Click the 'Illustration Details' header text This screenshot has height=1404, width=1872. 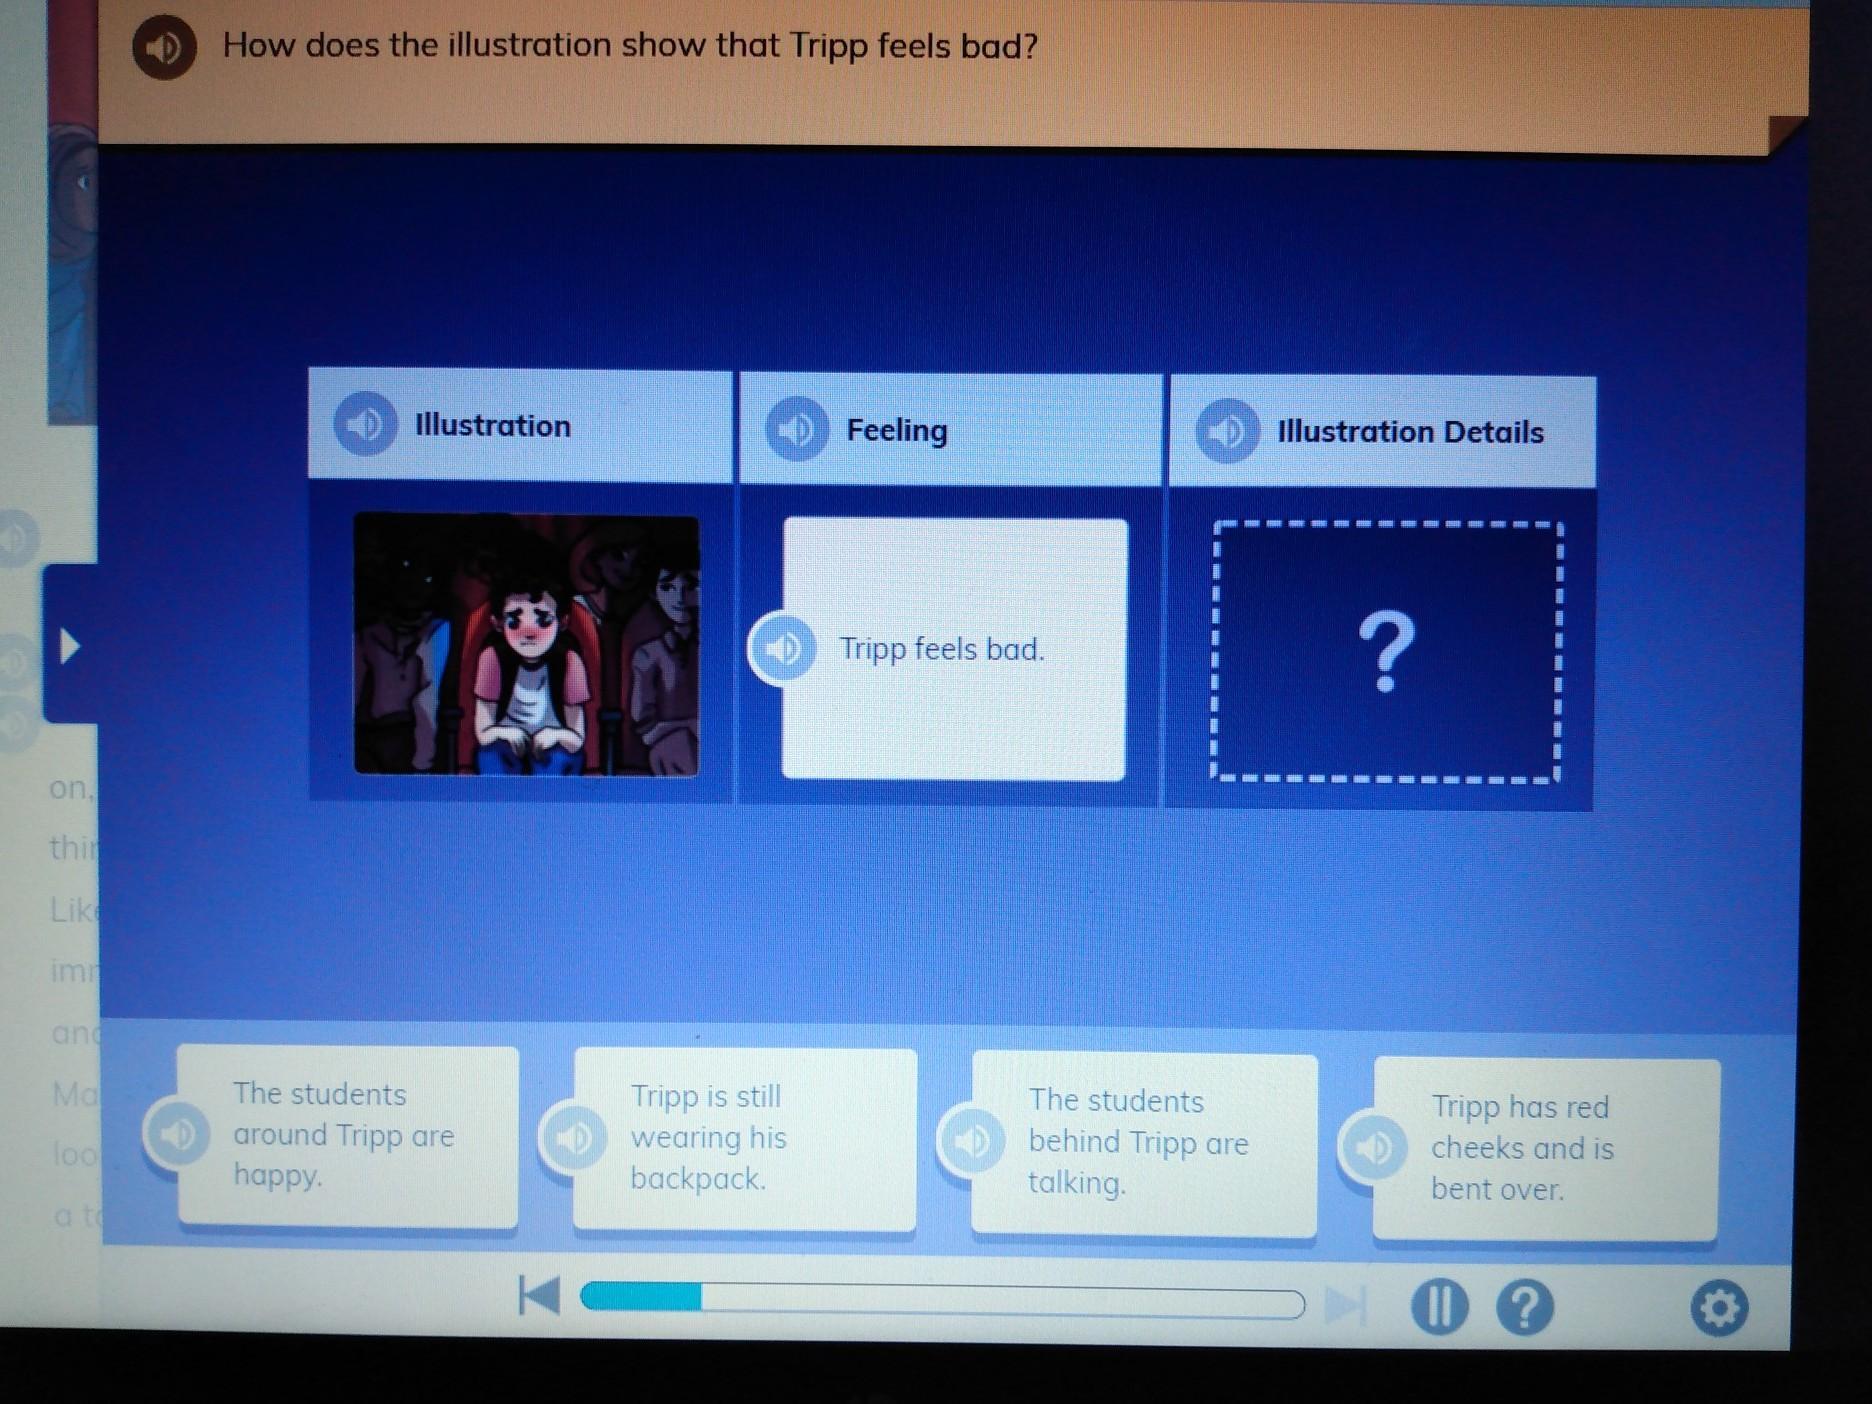(x=1410, y=432)
